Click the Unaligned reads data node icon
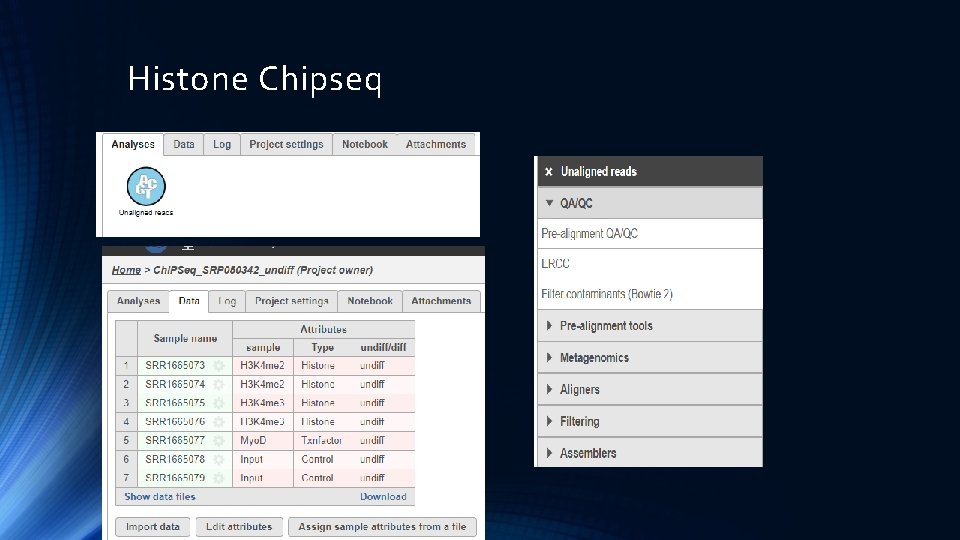 click(146, 186)
